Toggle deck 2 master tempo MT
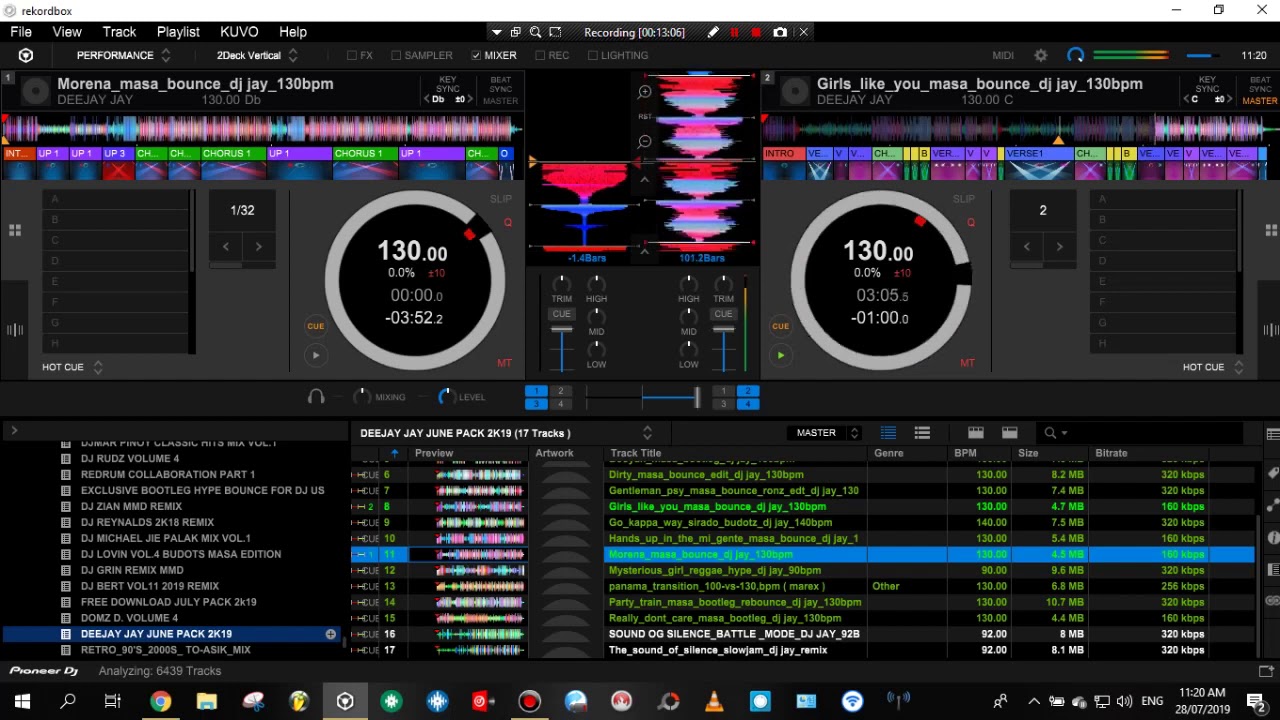This screenshot has width=1280, height=720. point(967,363)
